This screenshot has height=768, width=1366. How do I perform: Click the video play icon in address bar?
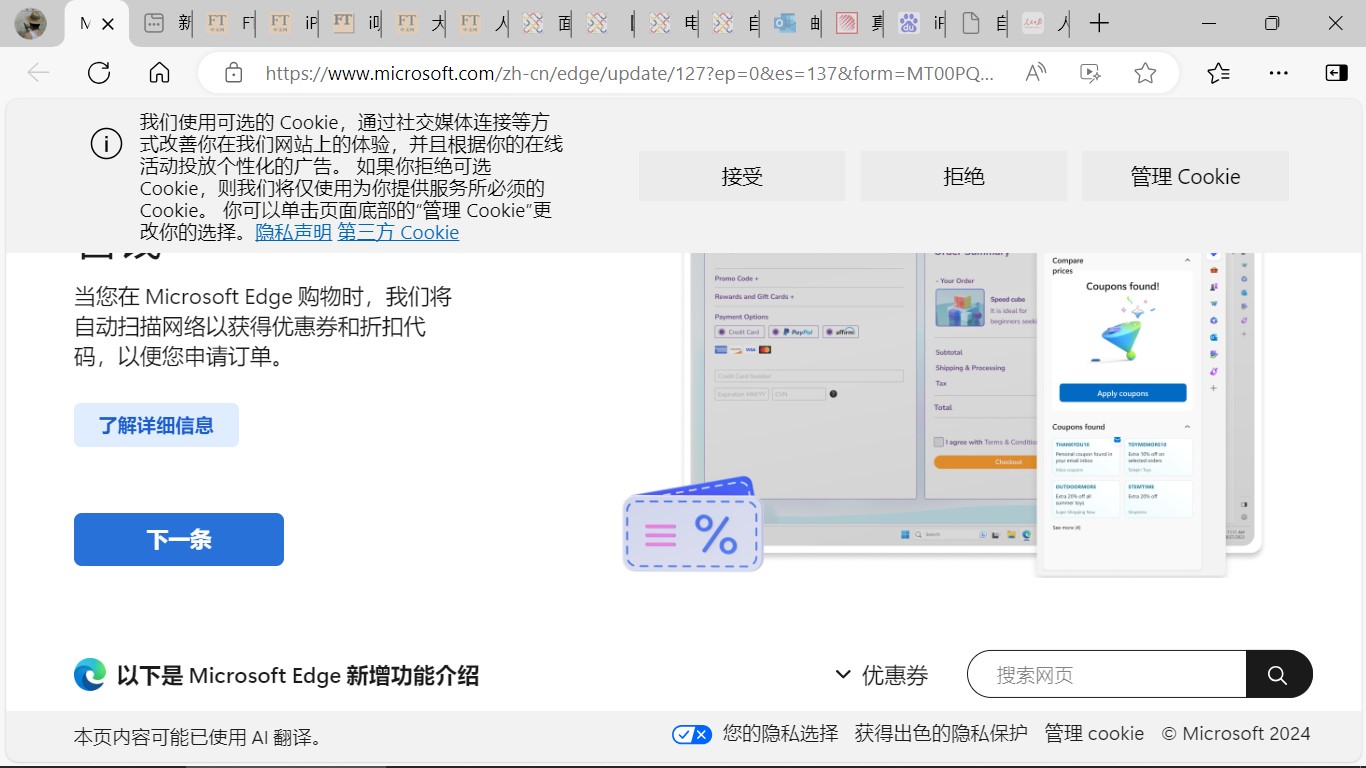click(1091, 72)
